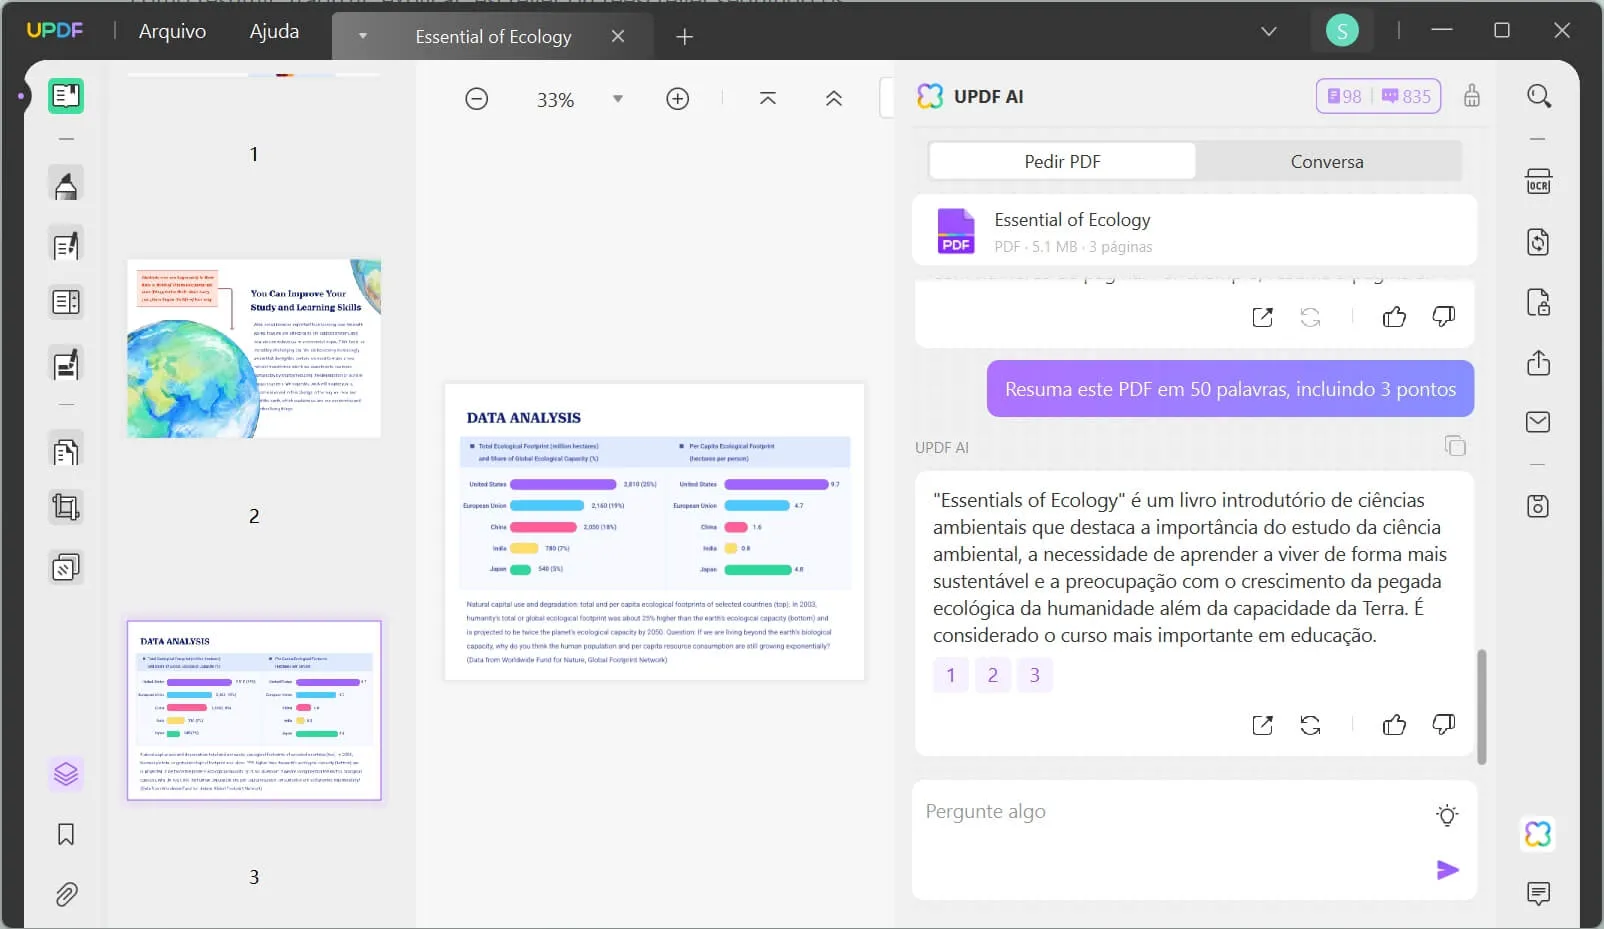Open the zoom level dropdown arrow
This screenshot has height=929, width=1604.
pyautogui.click(x=618, y=99)
